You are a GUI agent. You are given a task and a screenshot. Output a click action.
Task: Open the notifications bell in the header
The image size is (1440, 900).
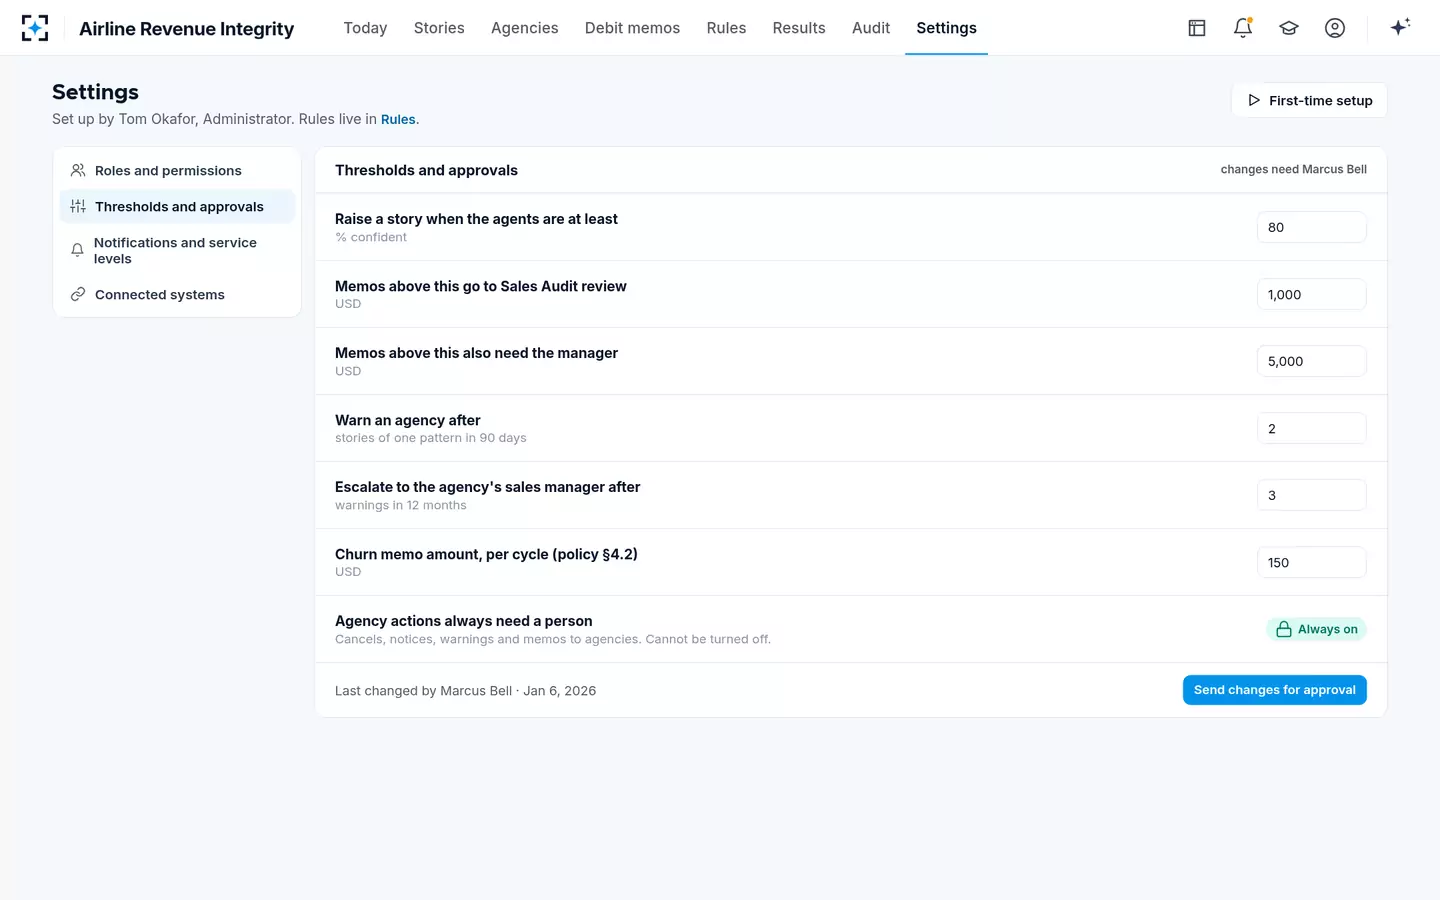(x=1243, y=28)
